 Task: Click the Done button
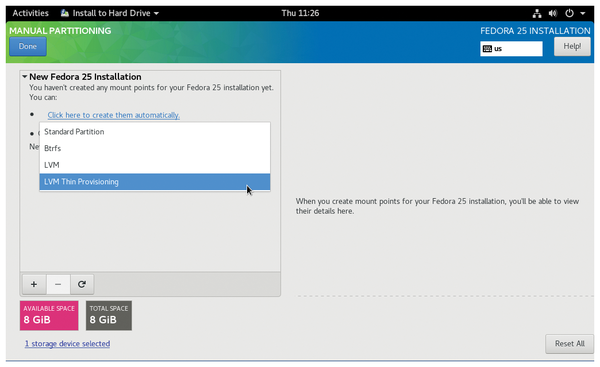pos(28,46)
